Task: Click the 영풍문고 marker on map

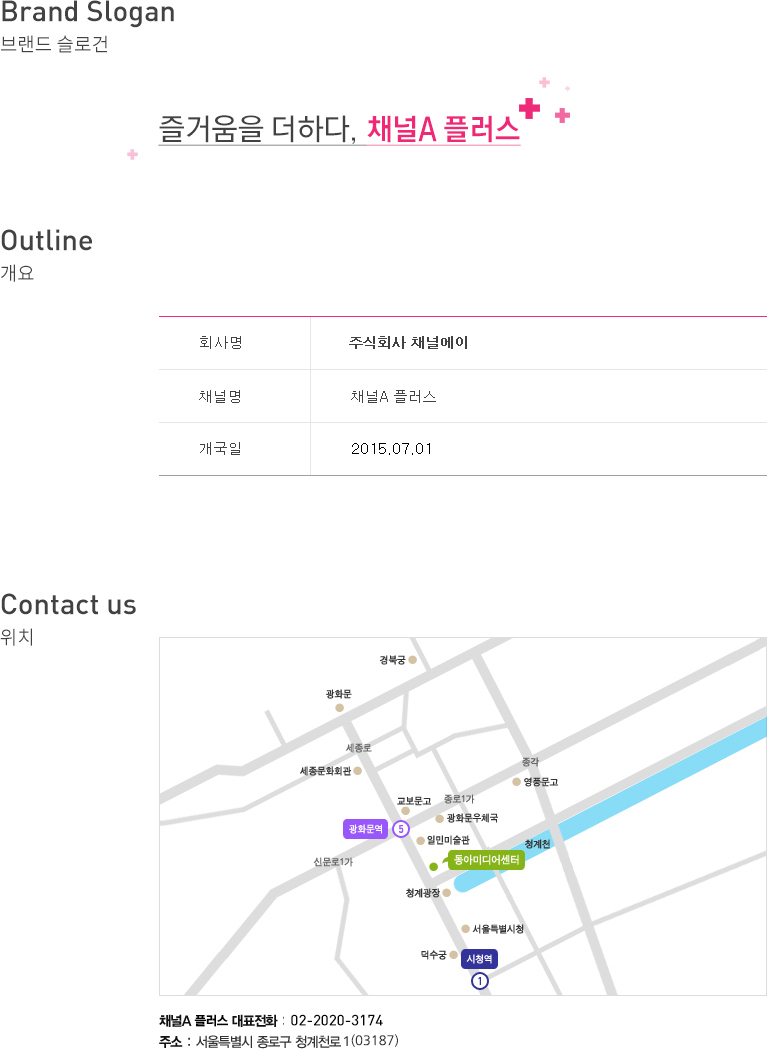Action: 517,782
